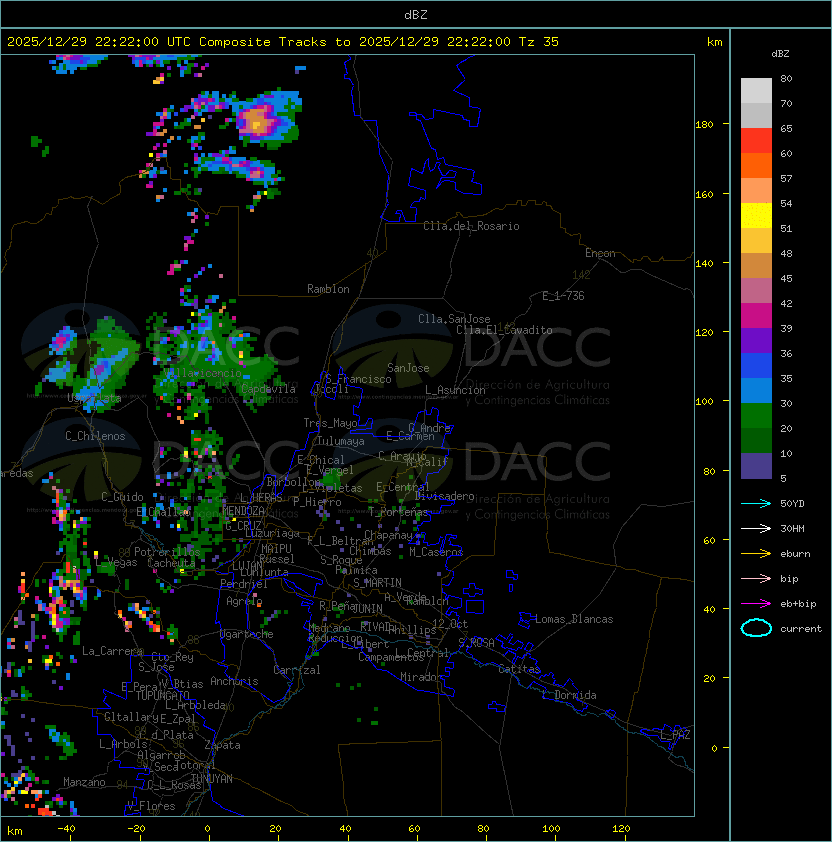Image resolution: width=832 pixels, height=842 pixels.
Task: Click the Villavicencio label on map
Action: click(x=204, y=373)
